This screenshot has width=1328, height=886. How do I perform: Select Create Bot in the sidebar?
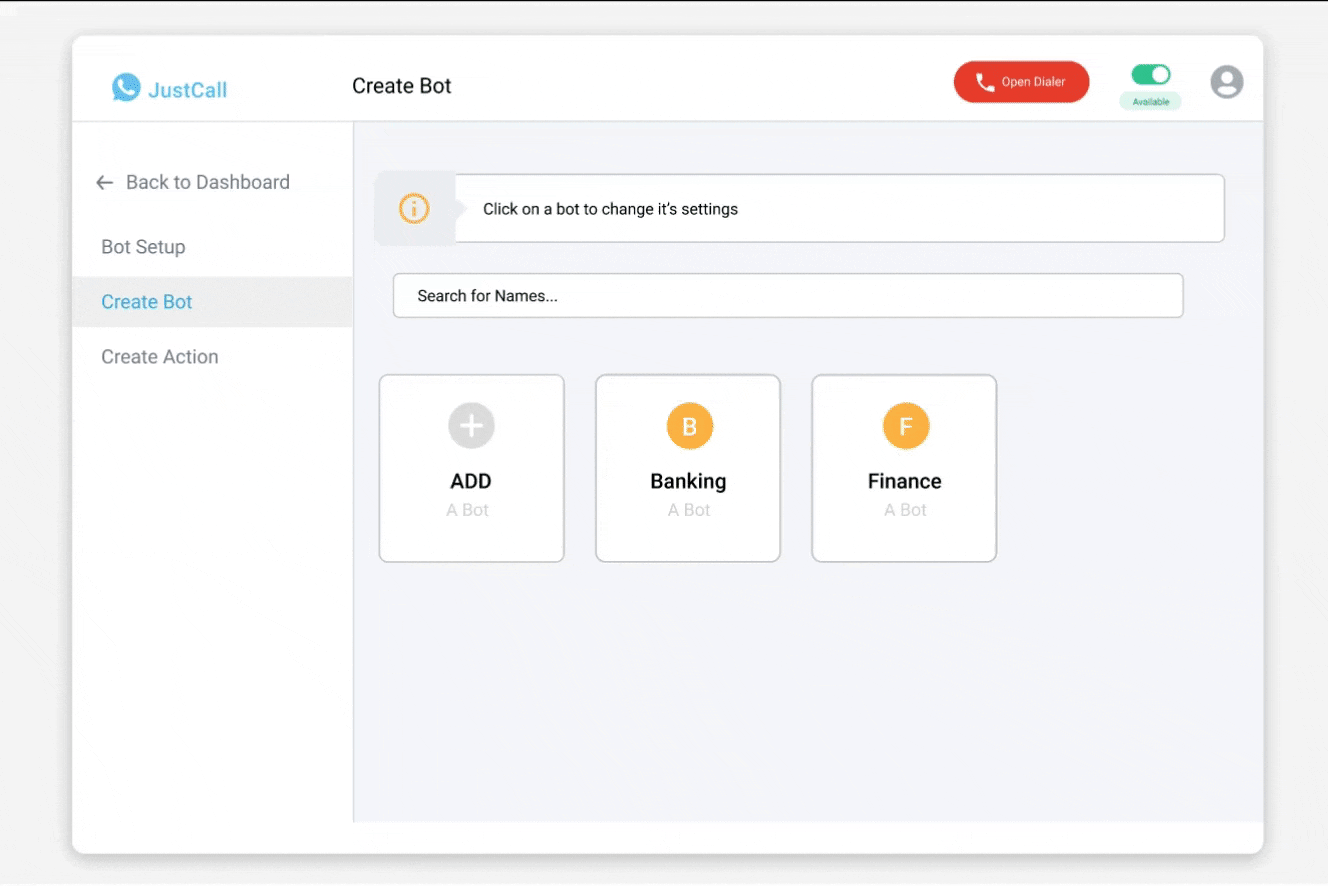click(x=147, y=302)
